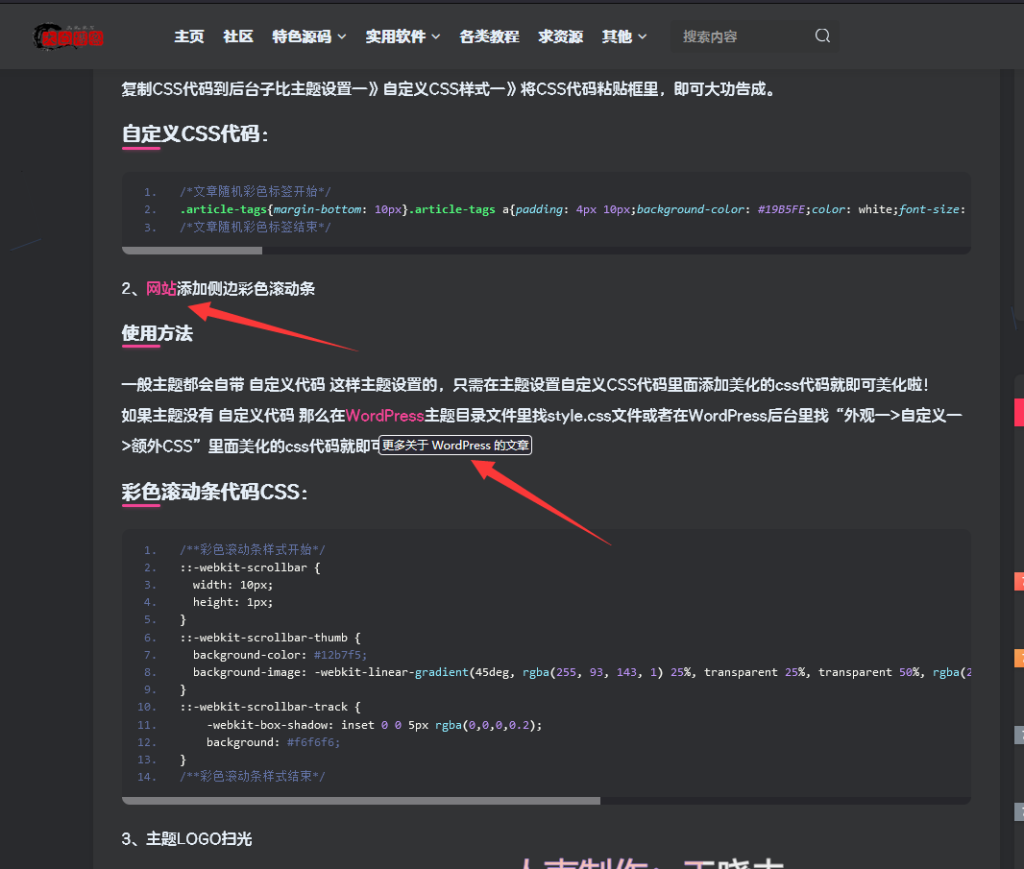
Task: Open the 更多关于WordPress的文章 tooltip link
Action: (455, 445)
